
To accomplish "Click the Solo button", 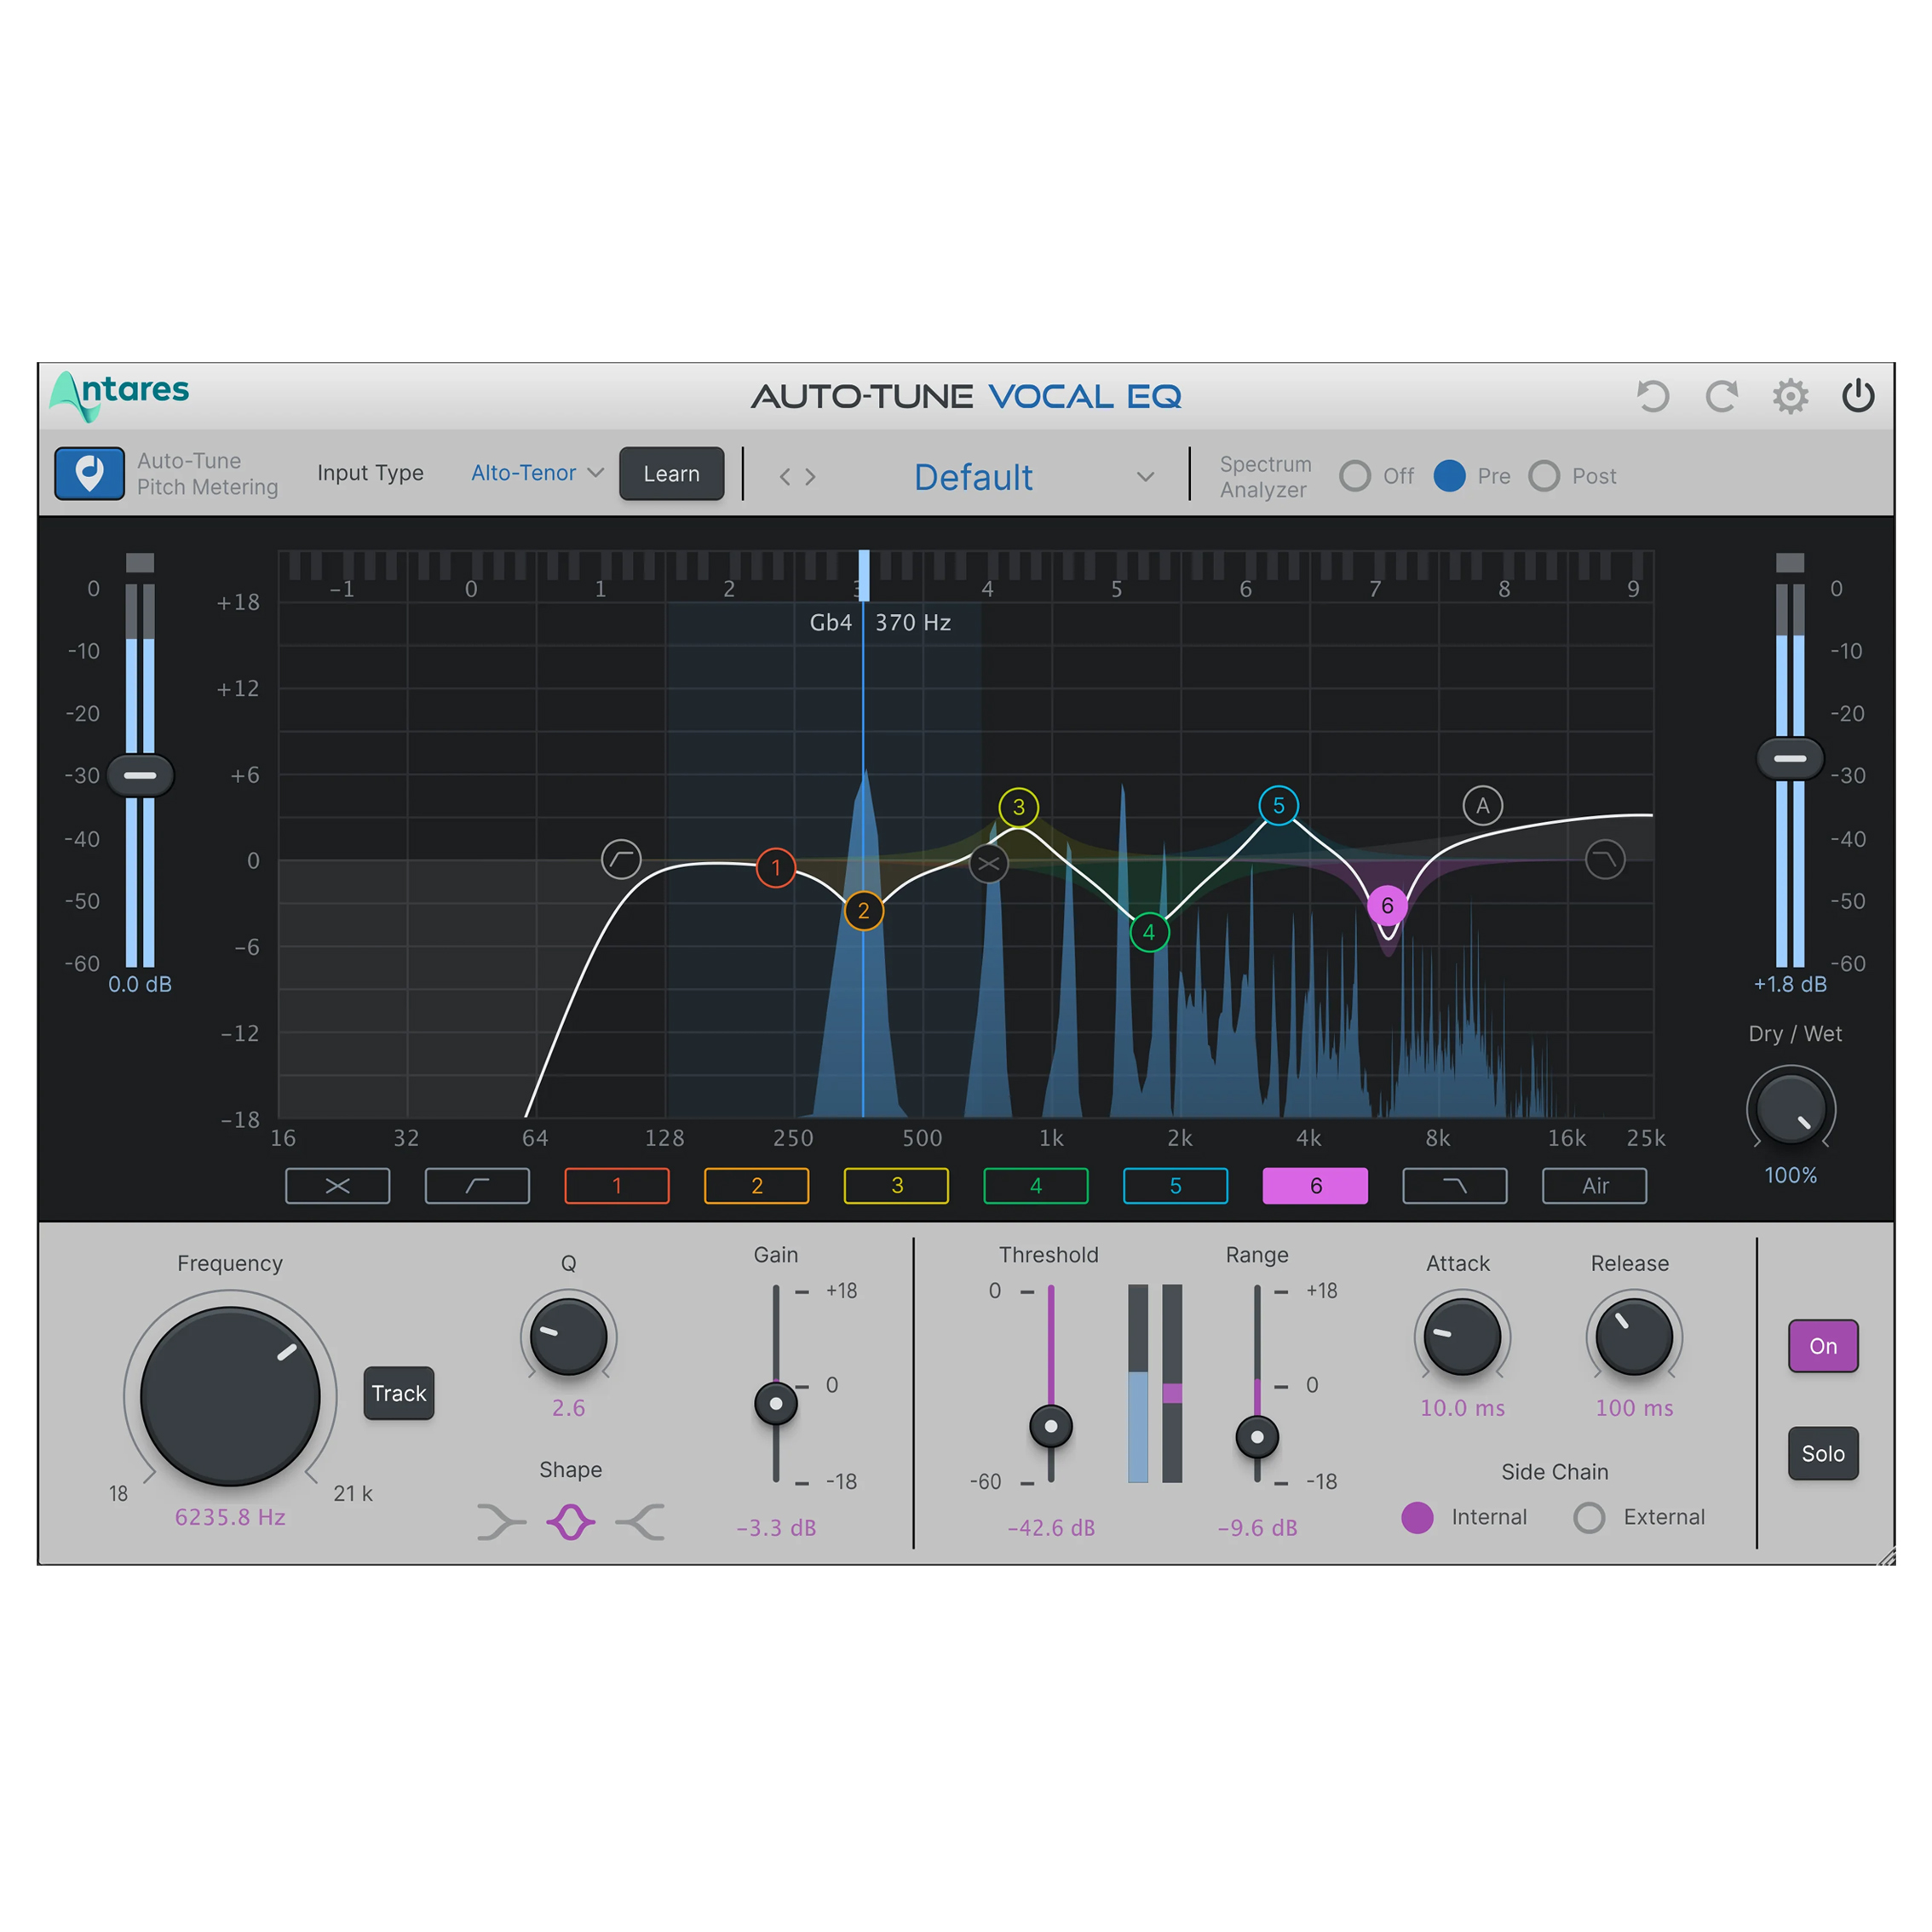I will (x=1822, y=1453).
